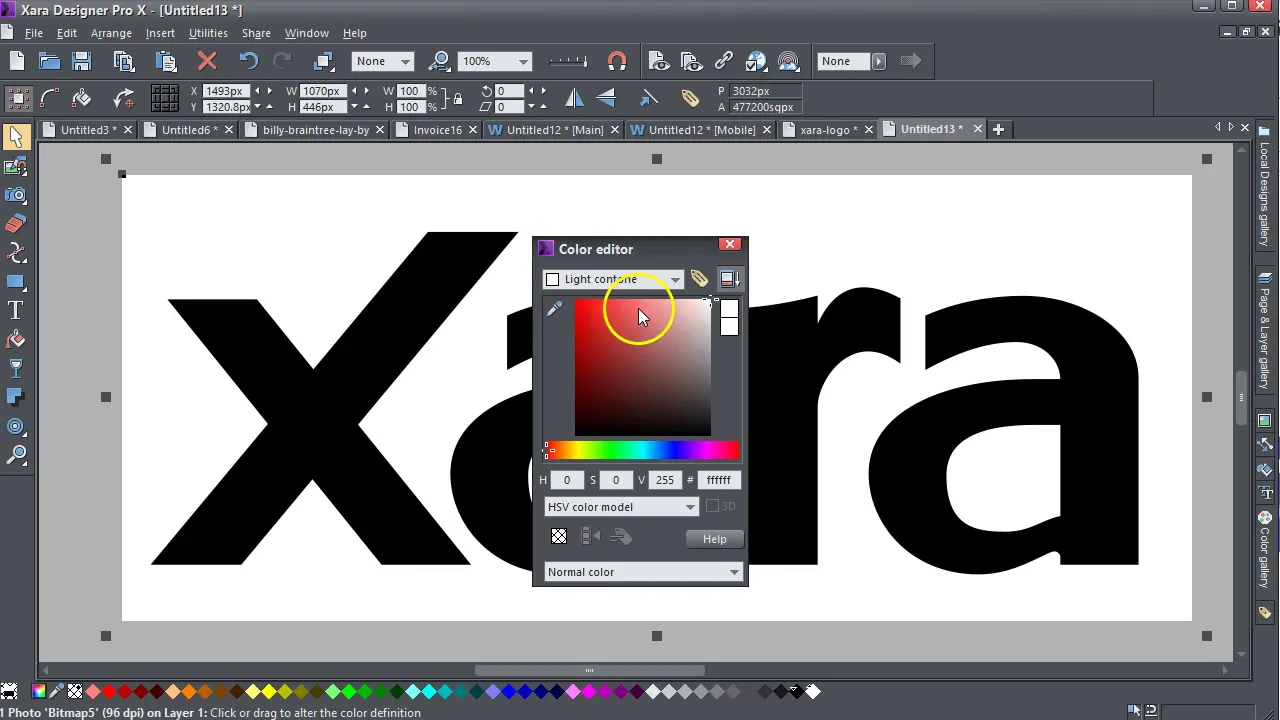Choose the Eraser tool

(16, 224)
